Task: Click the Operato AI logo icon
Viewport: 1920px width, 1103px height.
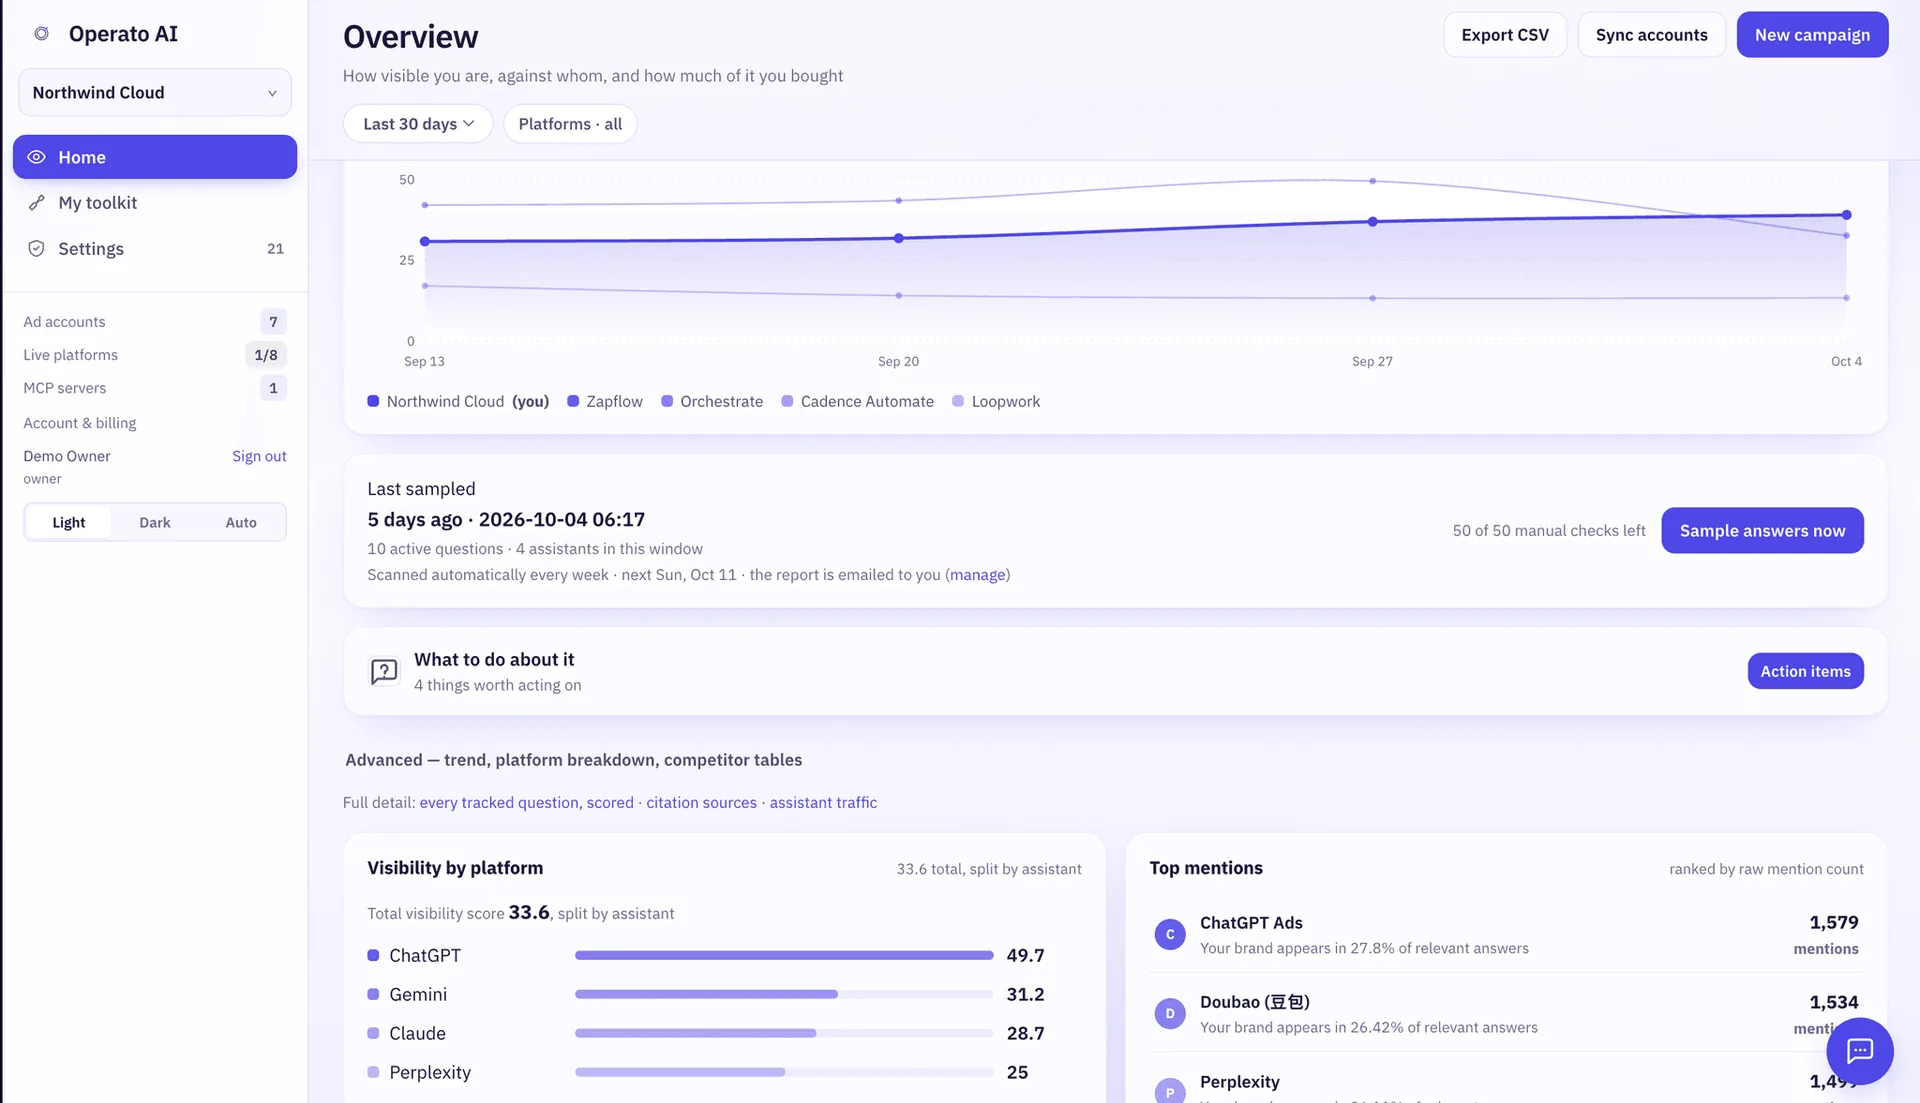Action: click(x=41, y=34)
